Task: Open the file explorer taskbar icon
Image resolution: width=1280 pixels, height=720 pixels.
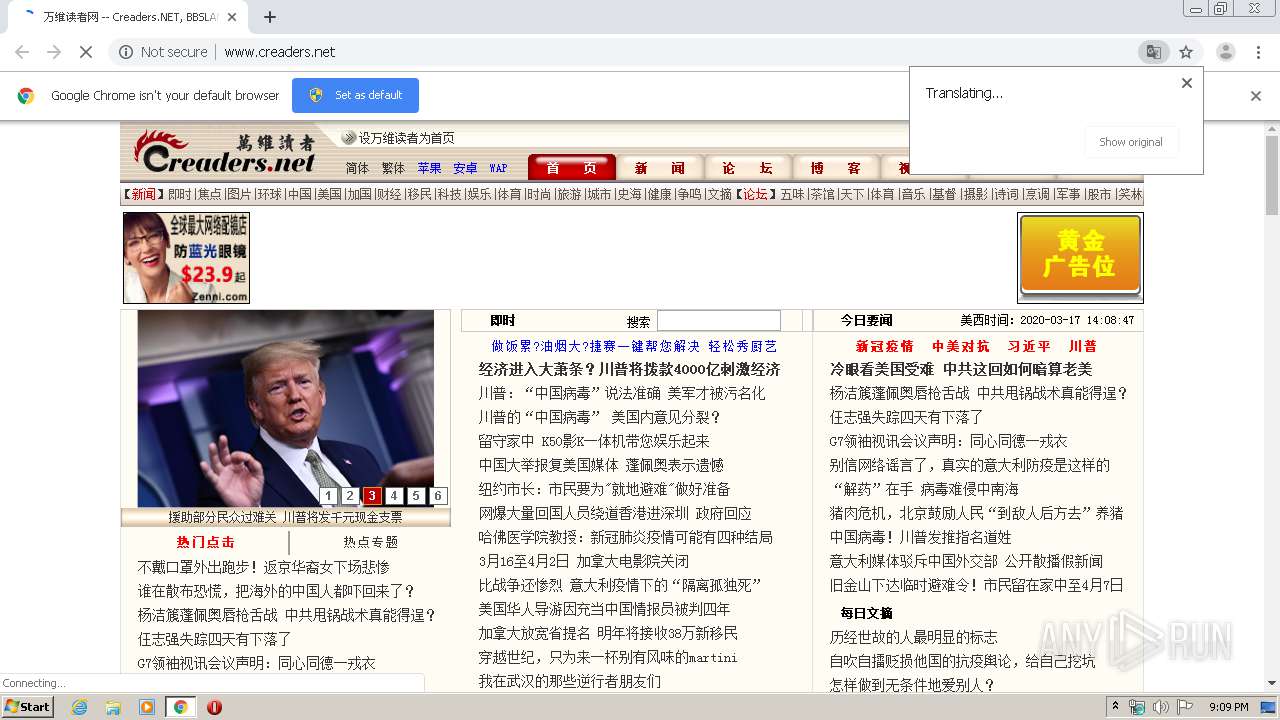Action: [x=113, y=707]
